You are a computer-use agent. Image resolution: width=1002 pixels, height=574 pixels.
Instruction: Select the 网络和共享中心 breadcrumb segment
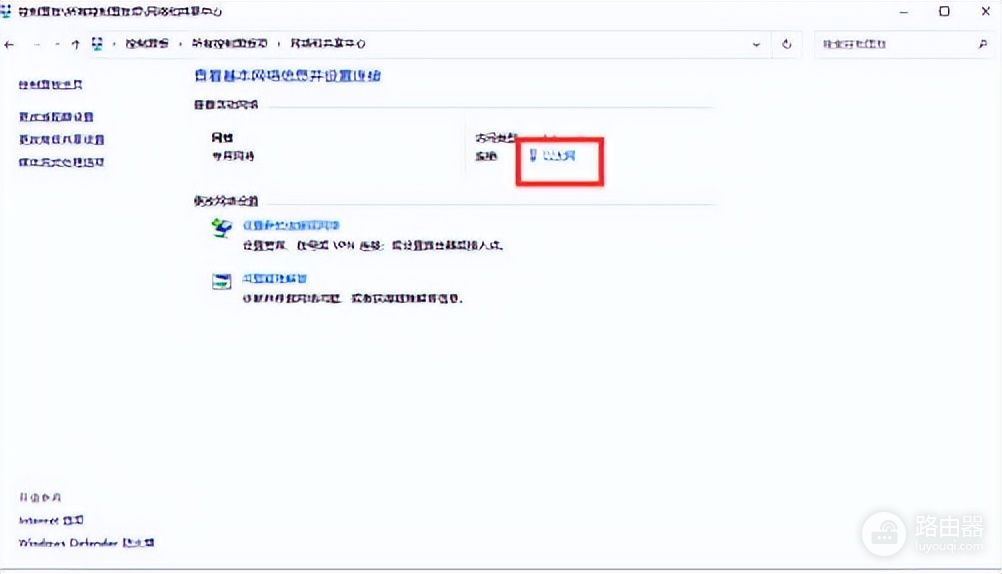[x=327, y=43]
